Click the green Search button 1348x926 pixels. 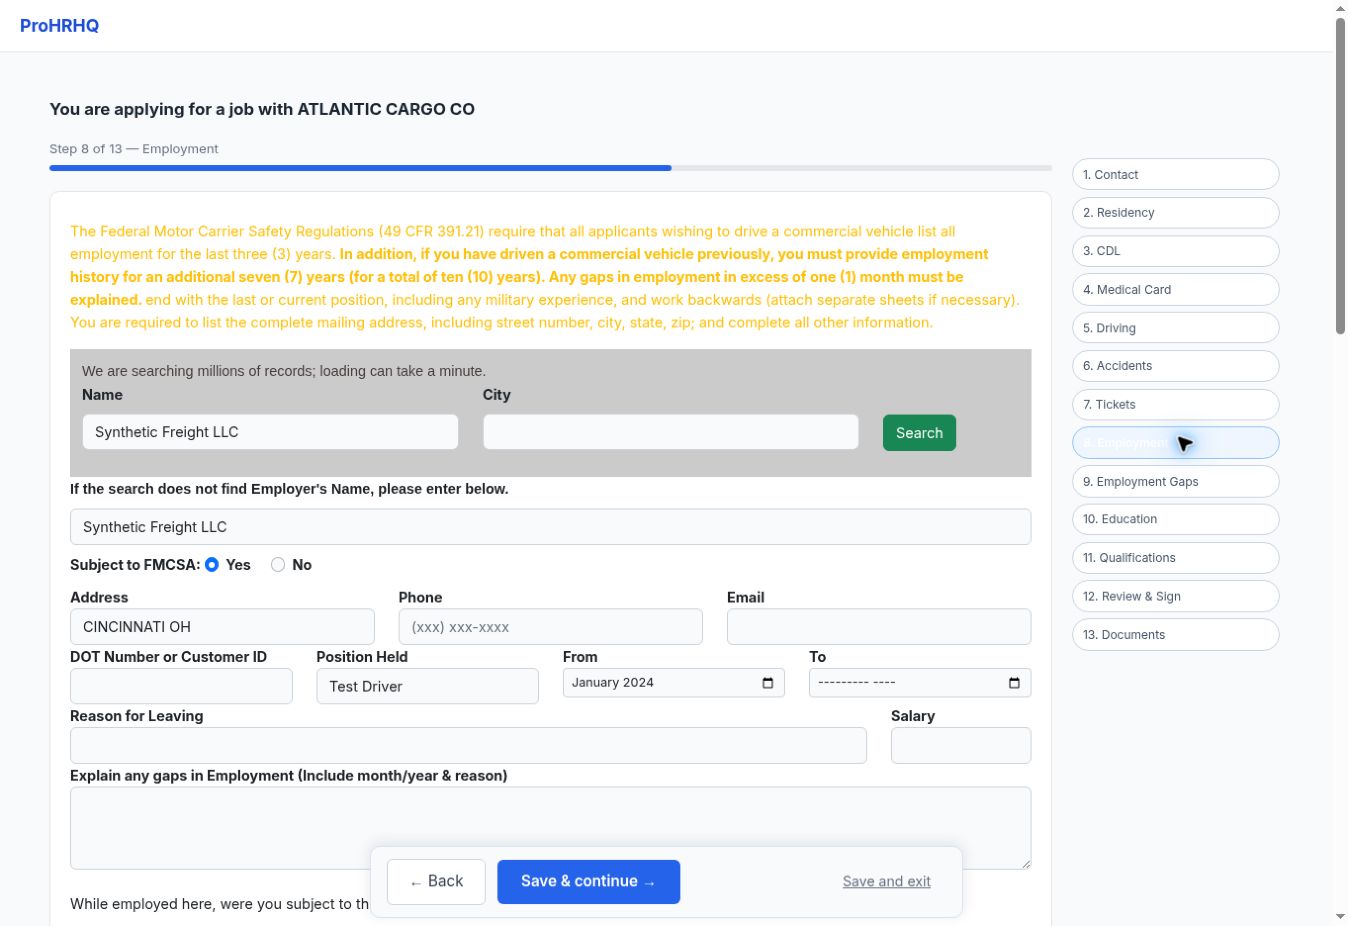[x=919, y=433]
